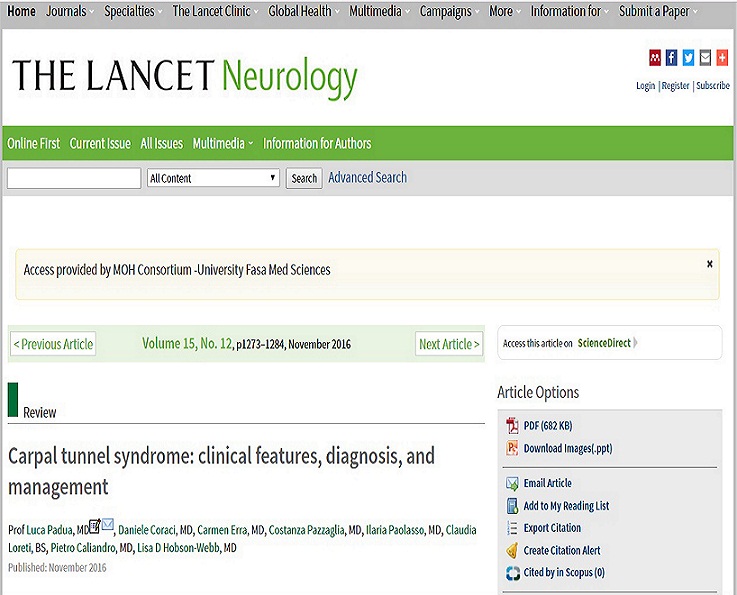737x595 pixels.
Task: Share via Mendeley icon
Action: [655, 57]
